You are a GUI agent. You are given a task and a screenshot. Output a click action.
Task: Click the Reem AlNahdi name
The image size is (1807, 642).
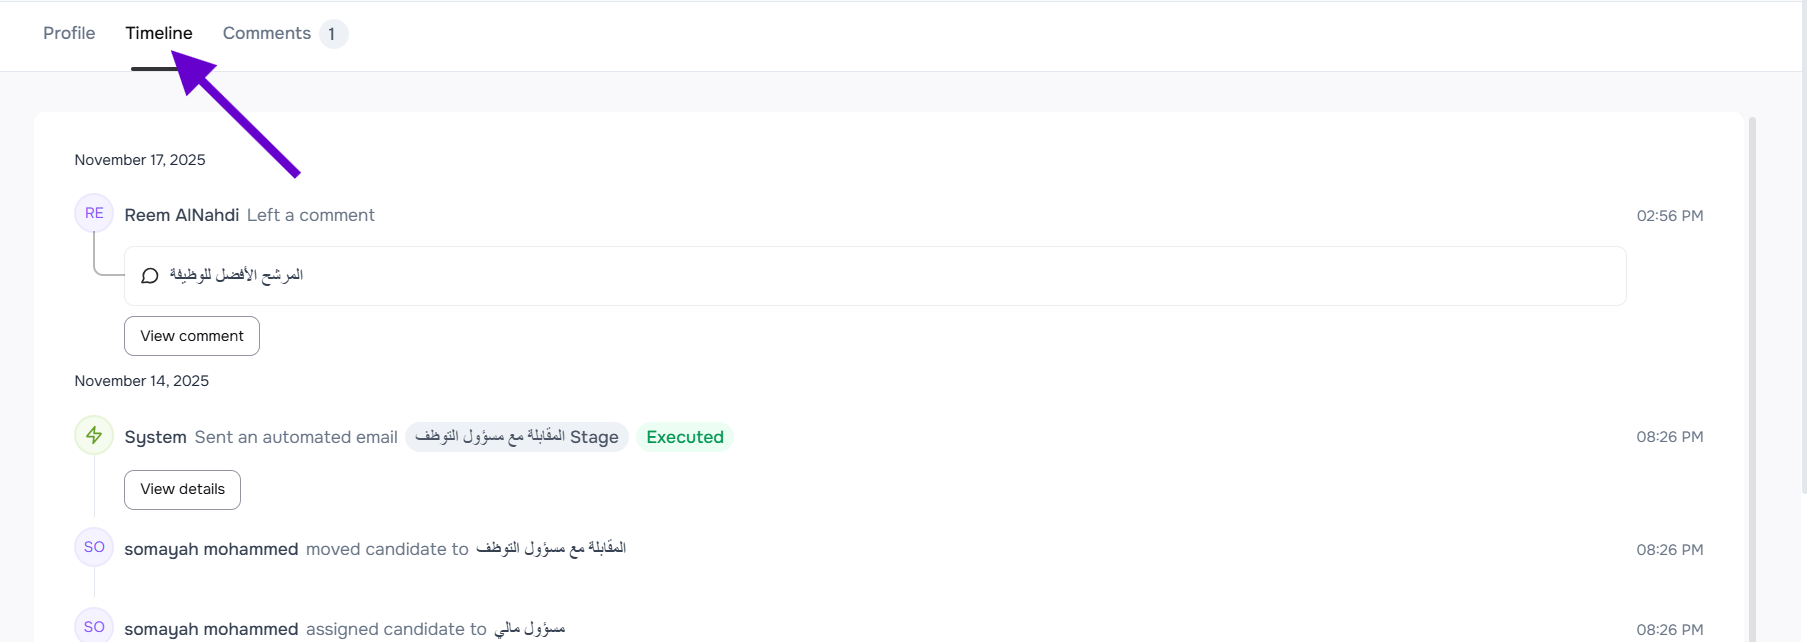coord(181,215)
